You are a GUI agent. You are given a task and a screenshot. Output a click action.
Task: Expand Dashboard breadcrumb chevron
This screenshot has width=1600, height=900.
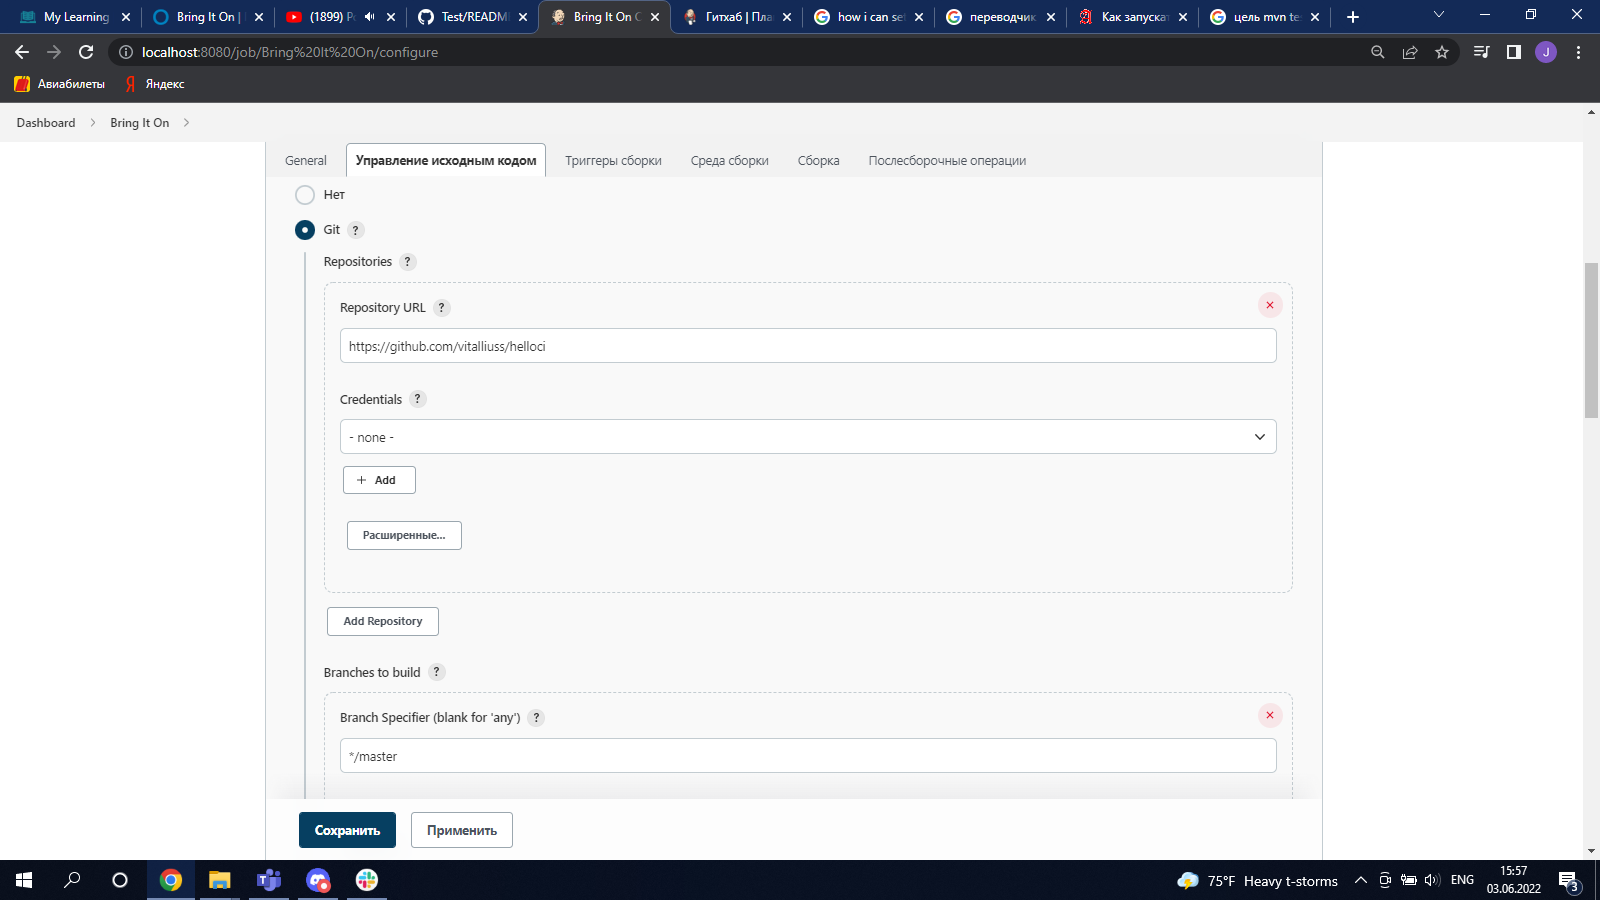tap(93, 123)
